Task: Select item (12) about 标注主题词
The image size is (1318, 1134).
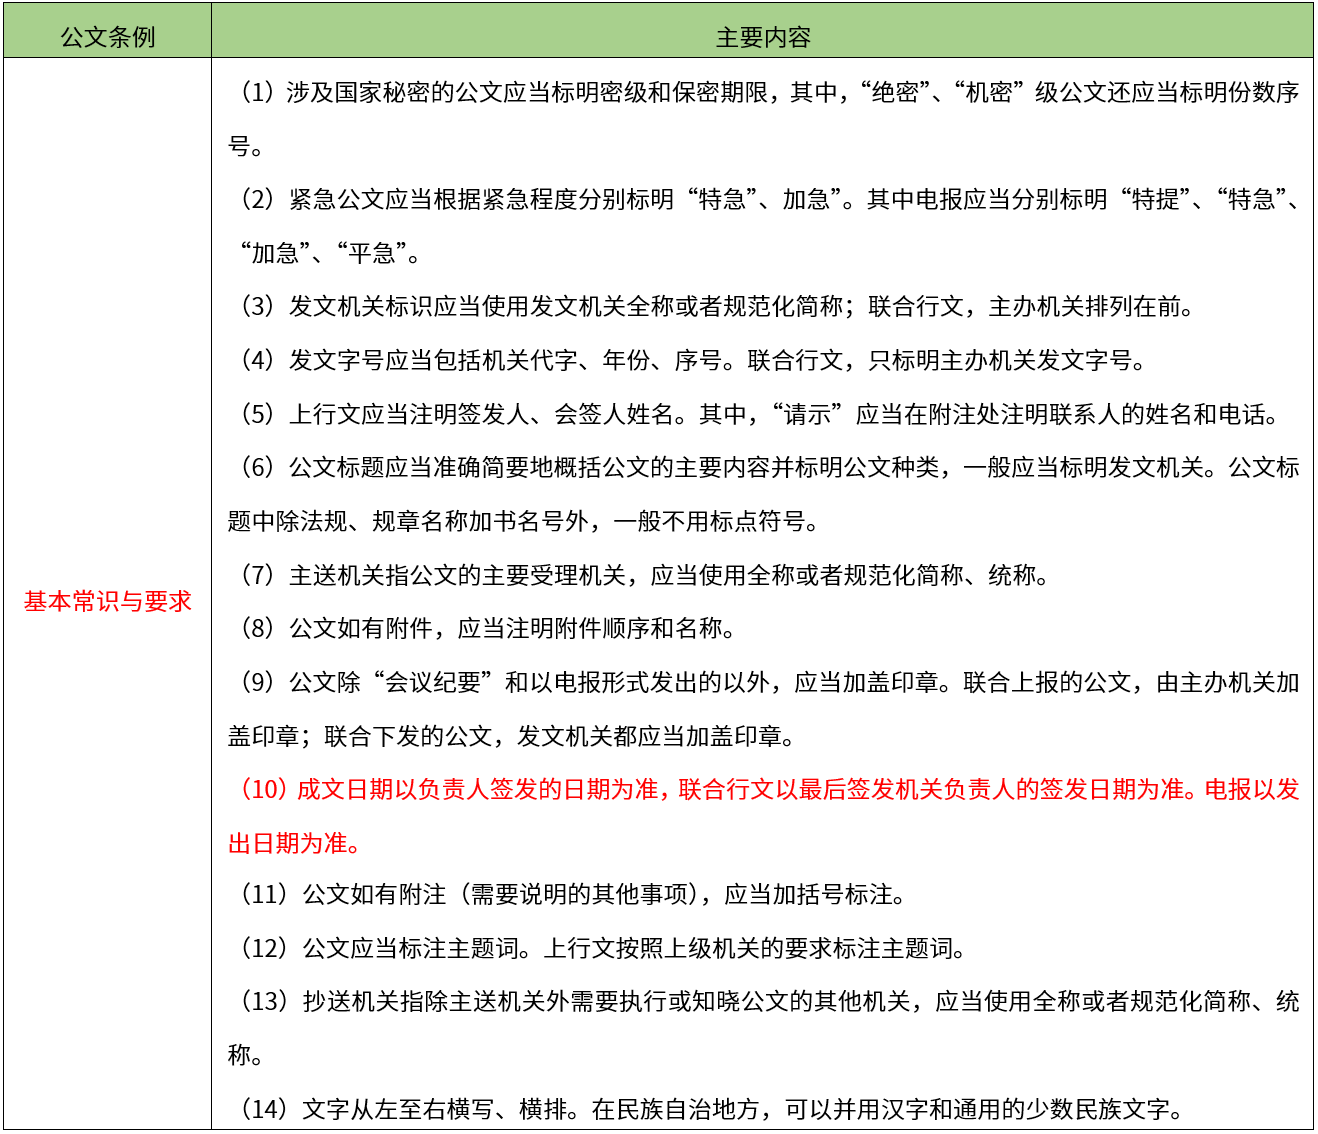Action: (x=600, y=948)
